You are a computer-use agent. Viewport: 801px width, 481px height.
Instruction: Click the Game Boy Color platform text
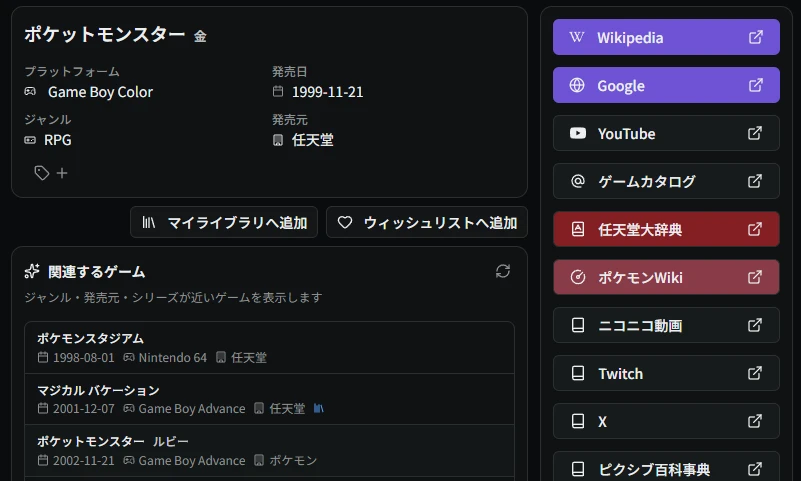coord(100,92)
